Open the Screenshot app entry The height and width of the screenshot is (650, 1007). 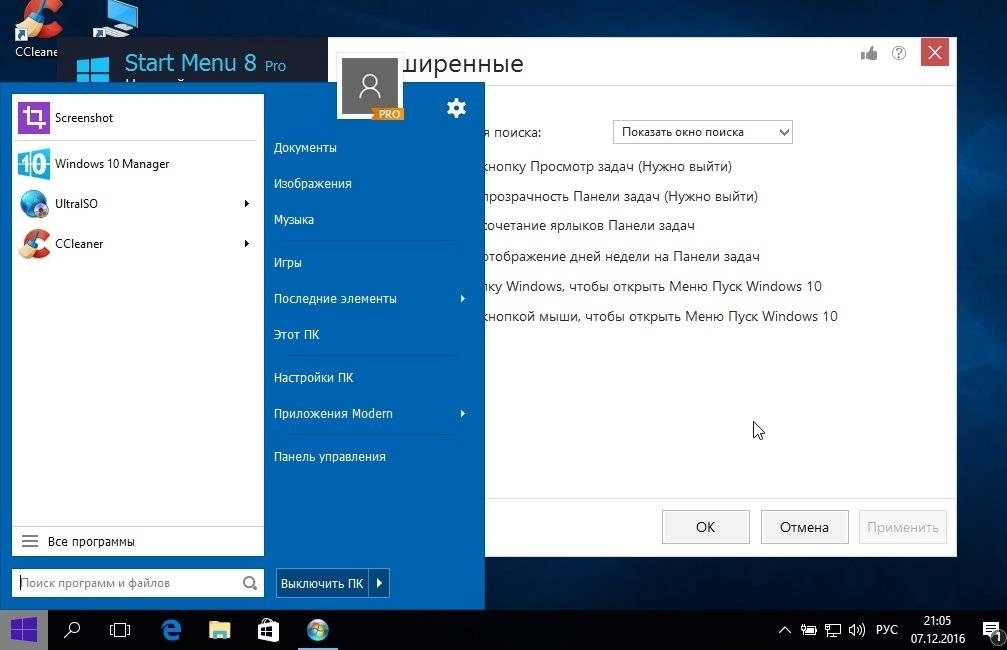[137, 118]
